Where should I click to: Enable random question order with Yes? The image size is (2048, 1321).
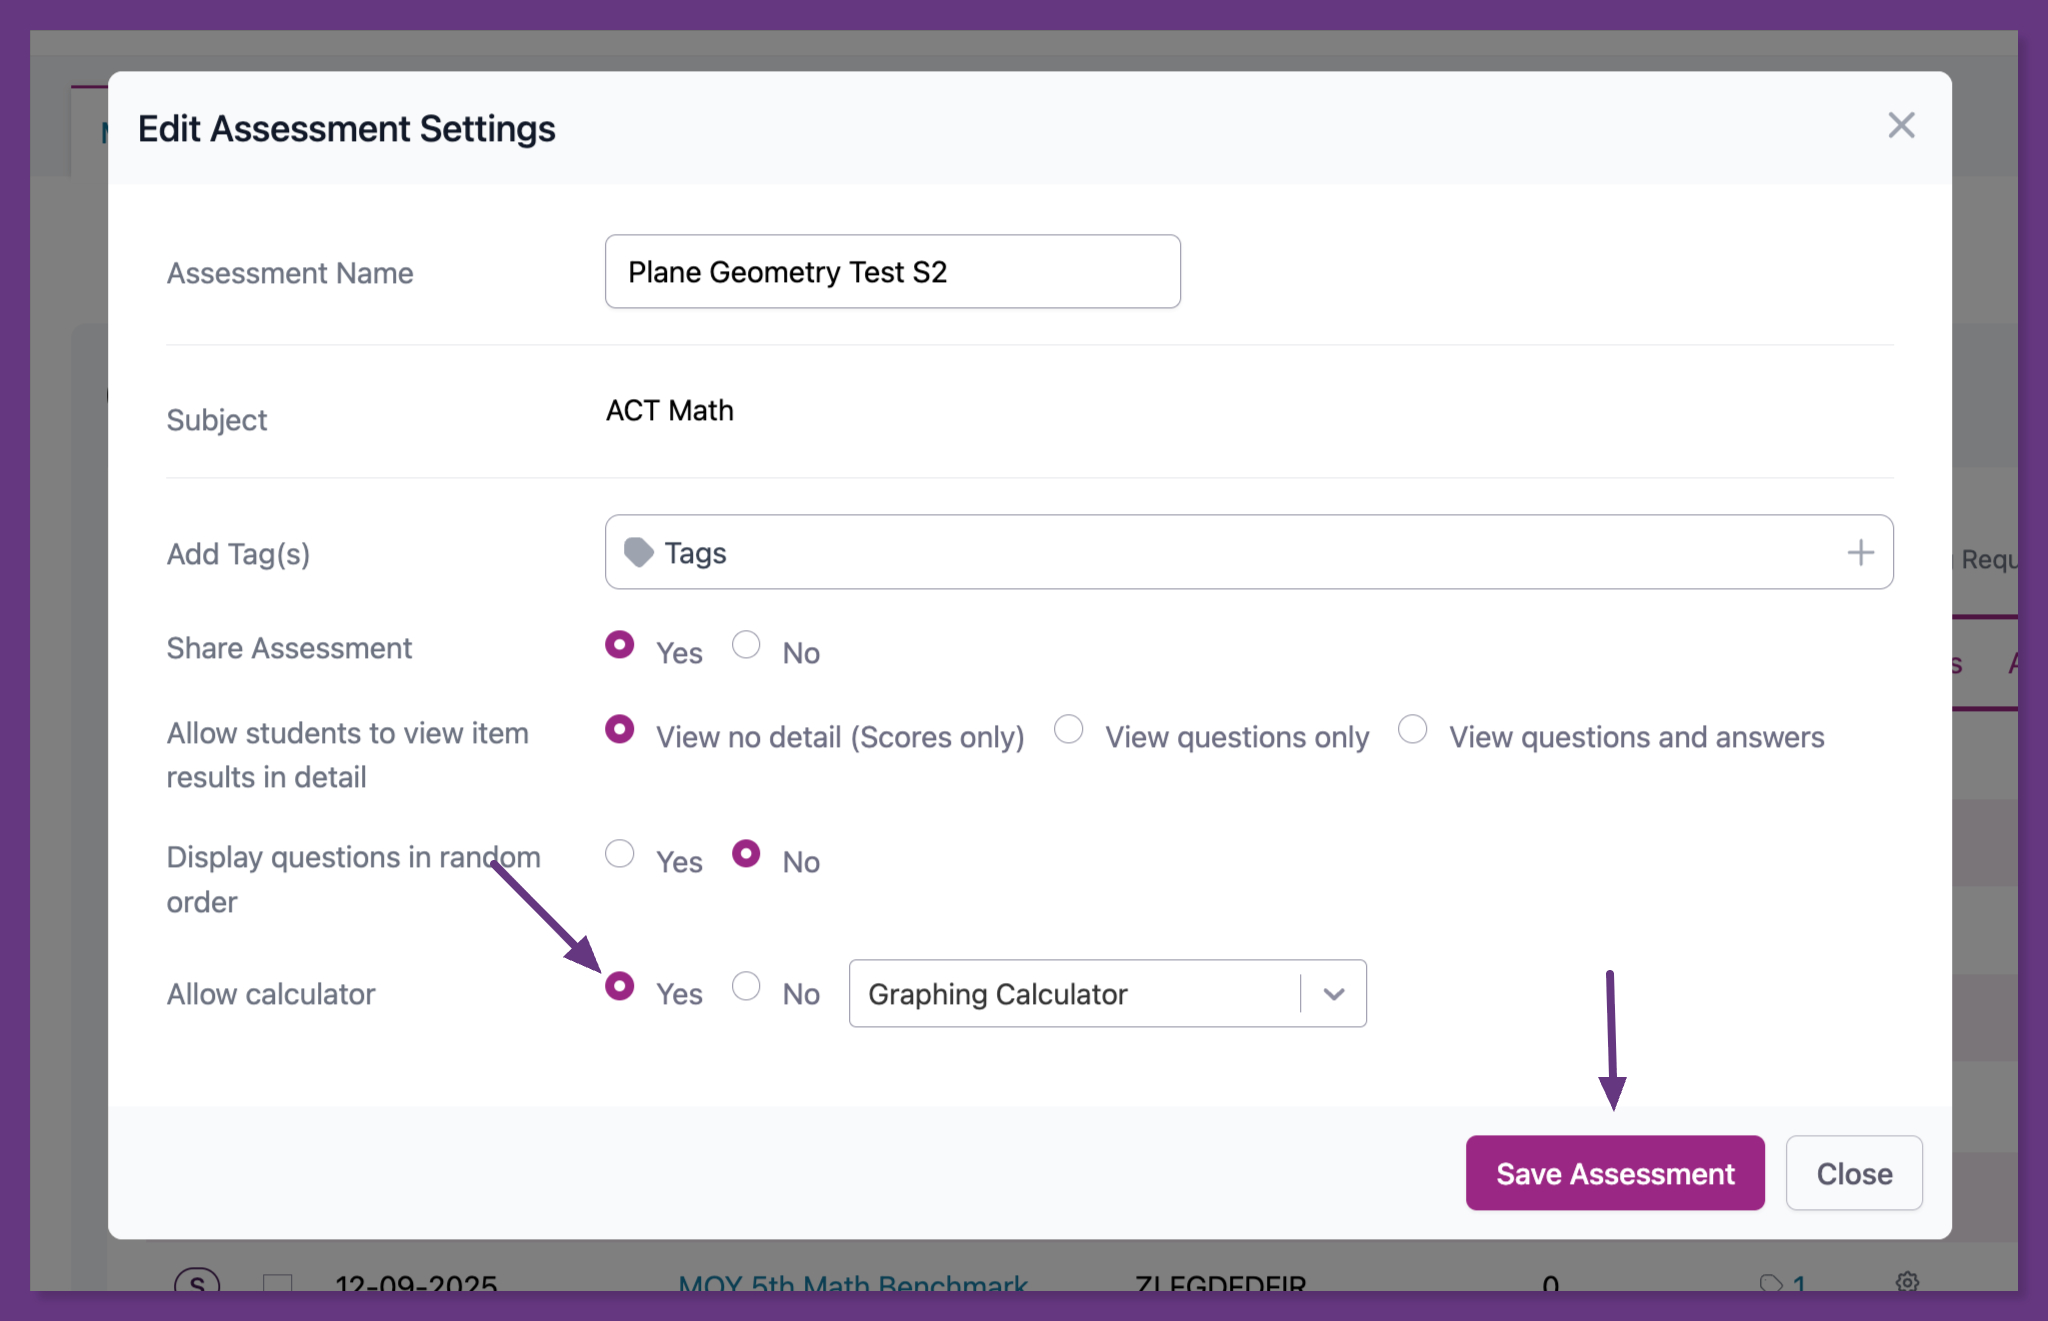coord(620,854)
